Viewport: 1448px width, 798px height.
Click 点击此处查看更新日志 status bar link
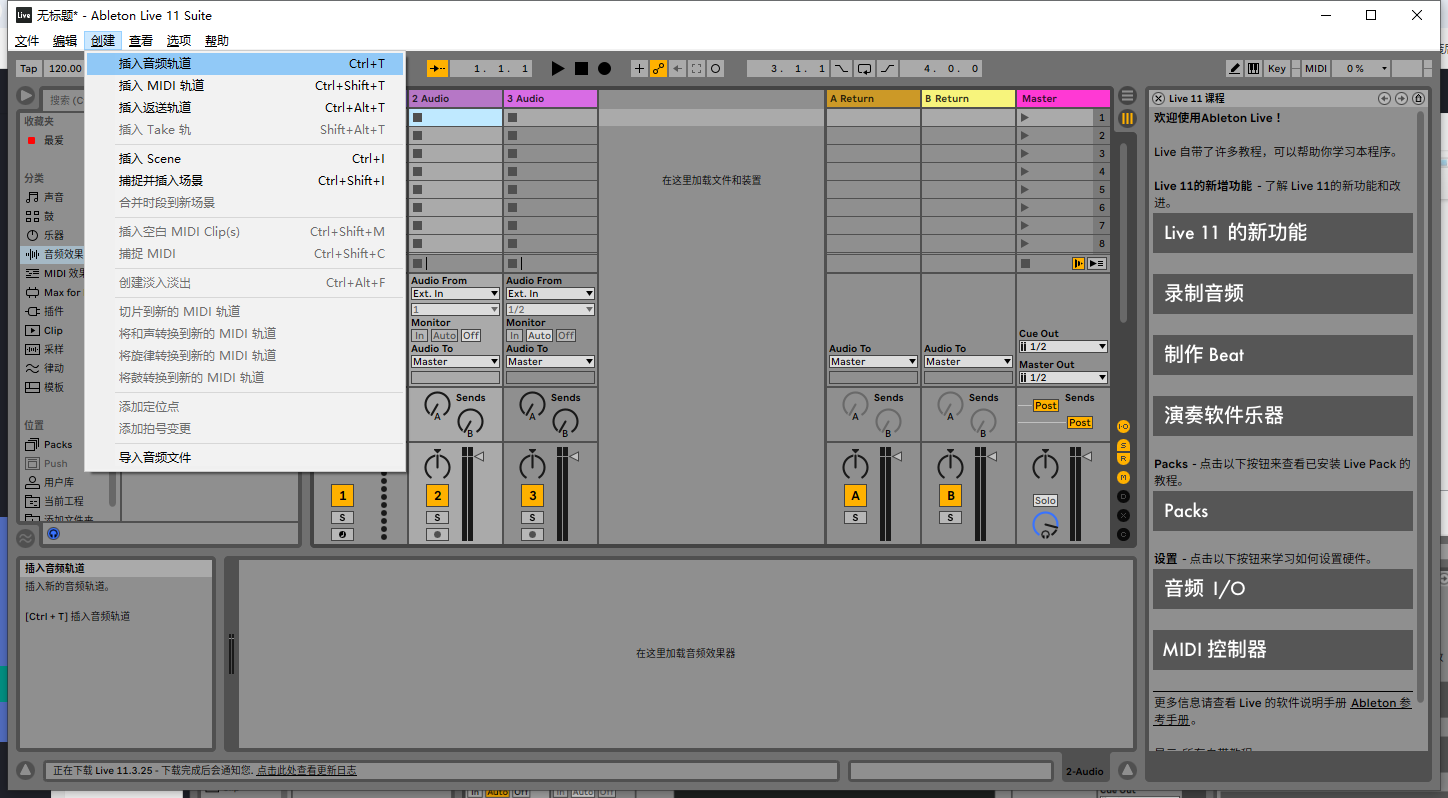coord(306,771)
